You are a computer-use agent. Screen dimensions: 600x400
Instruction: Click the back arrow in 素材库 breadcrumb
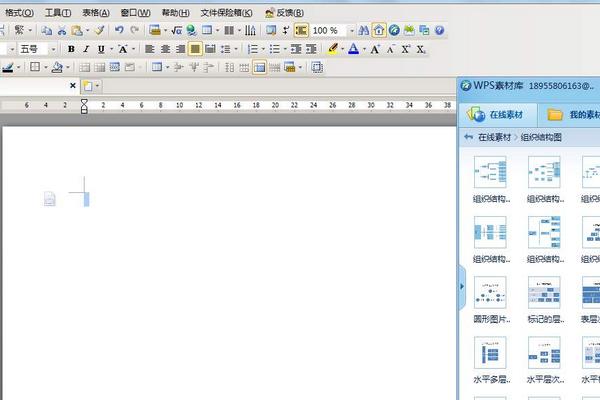click(468, 137)
